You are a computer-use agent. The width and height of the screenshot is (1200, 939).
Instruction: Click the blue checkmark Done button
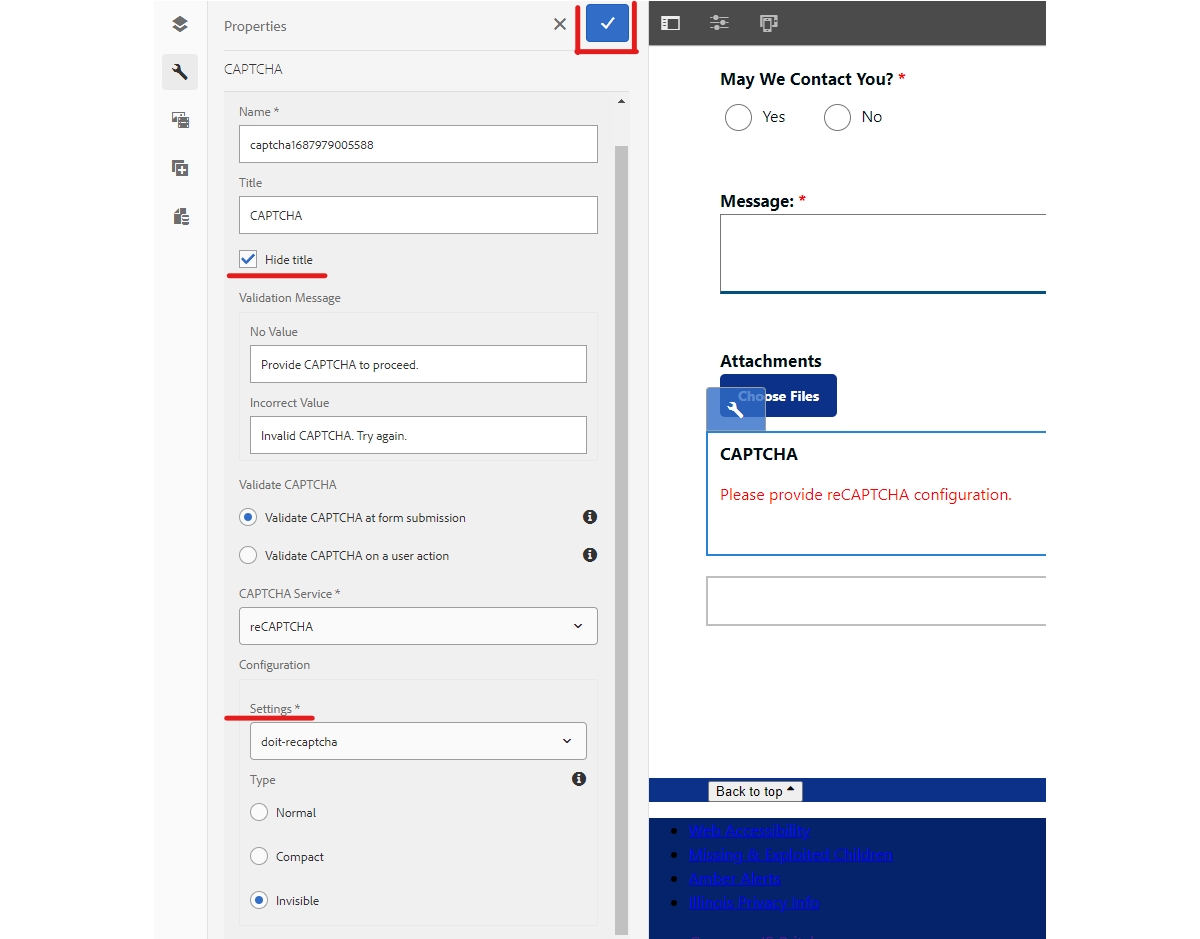pyautogui.click(x=607, y=24)
